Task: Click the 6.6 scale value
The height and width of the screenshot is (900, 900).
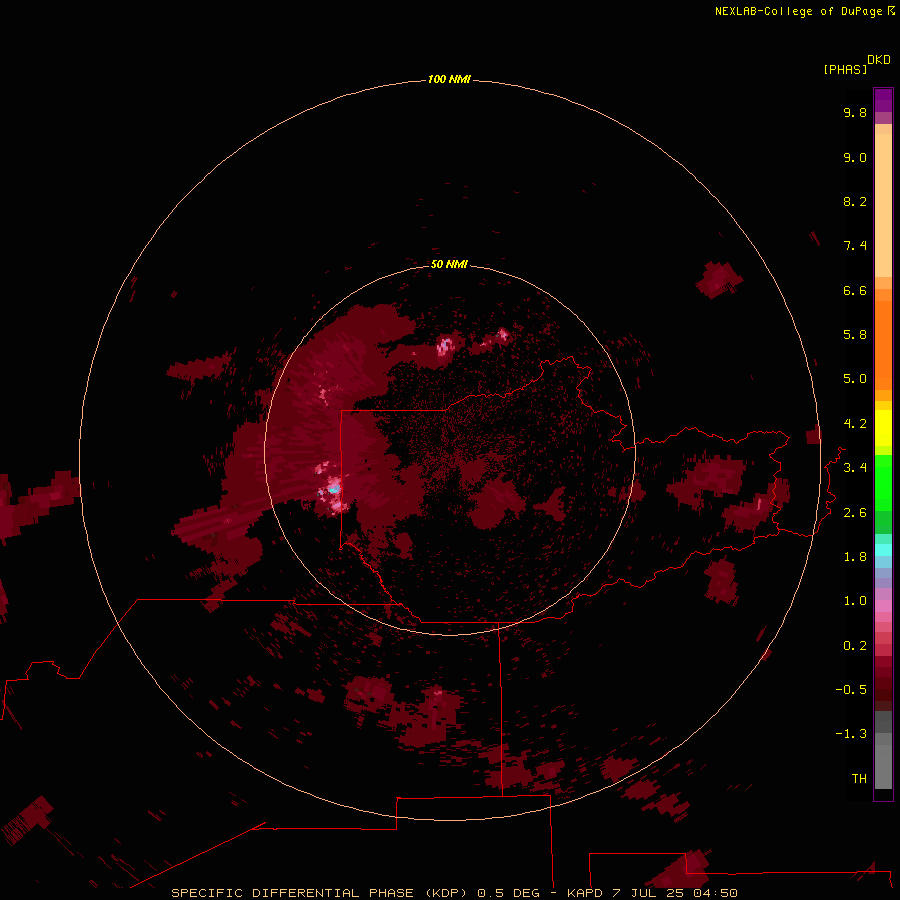Action: click(855, 290)
